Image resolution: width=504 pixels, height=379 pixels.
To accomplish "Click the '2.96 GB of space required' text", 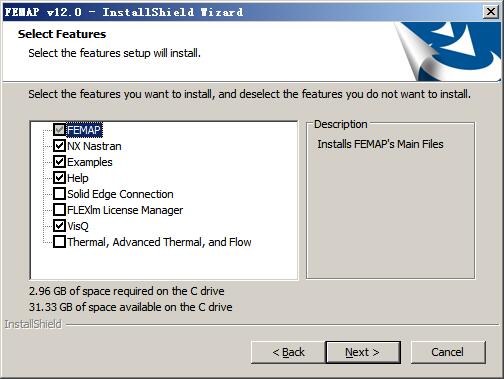I will coord(127,291).
